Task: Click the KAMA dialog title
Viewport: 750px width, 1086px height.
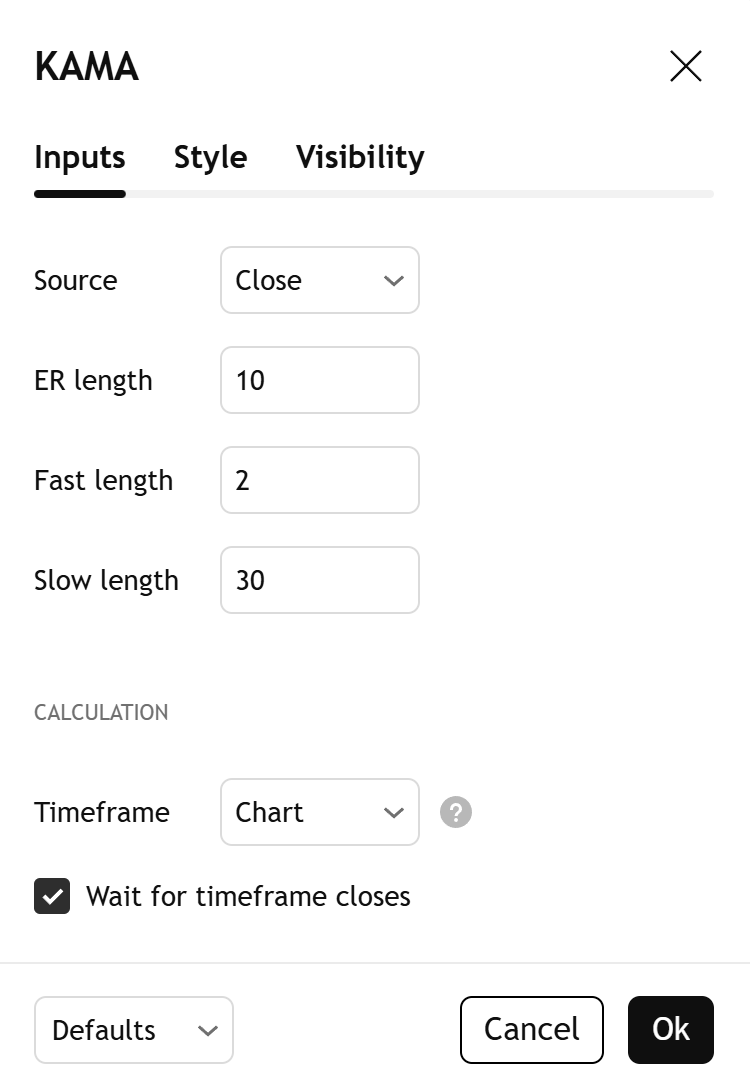Action: [86, 68]
